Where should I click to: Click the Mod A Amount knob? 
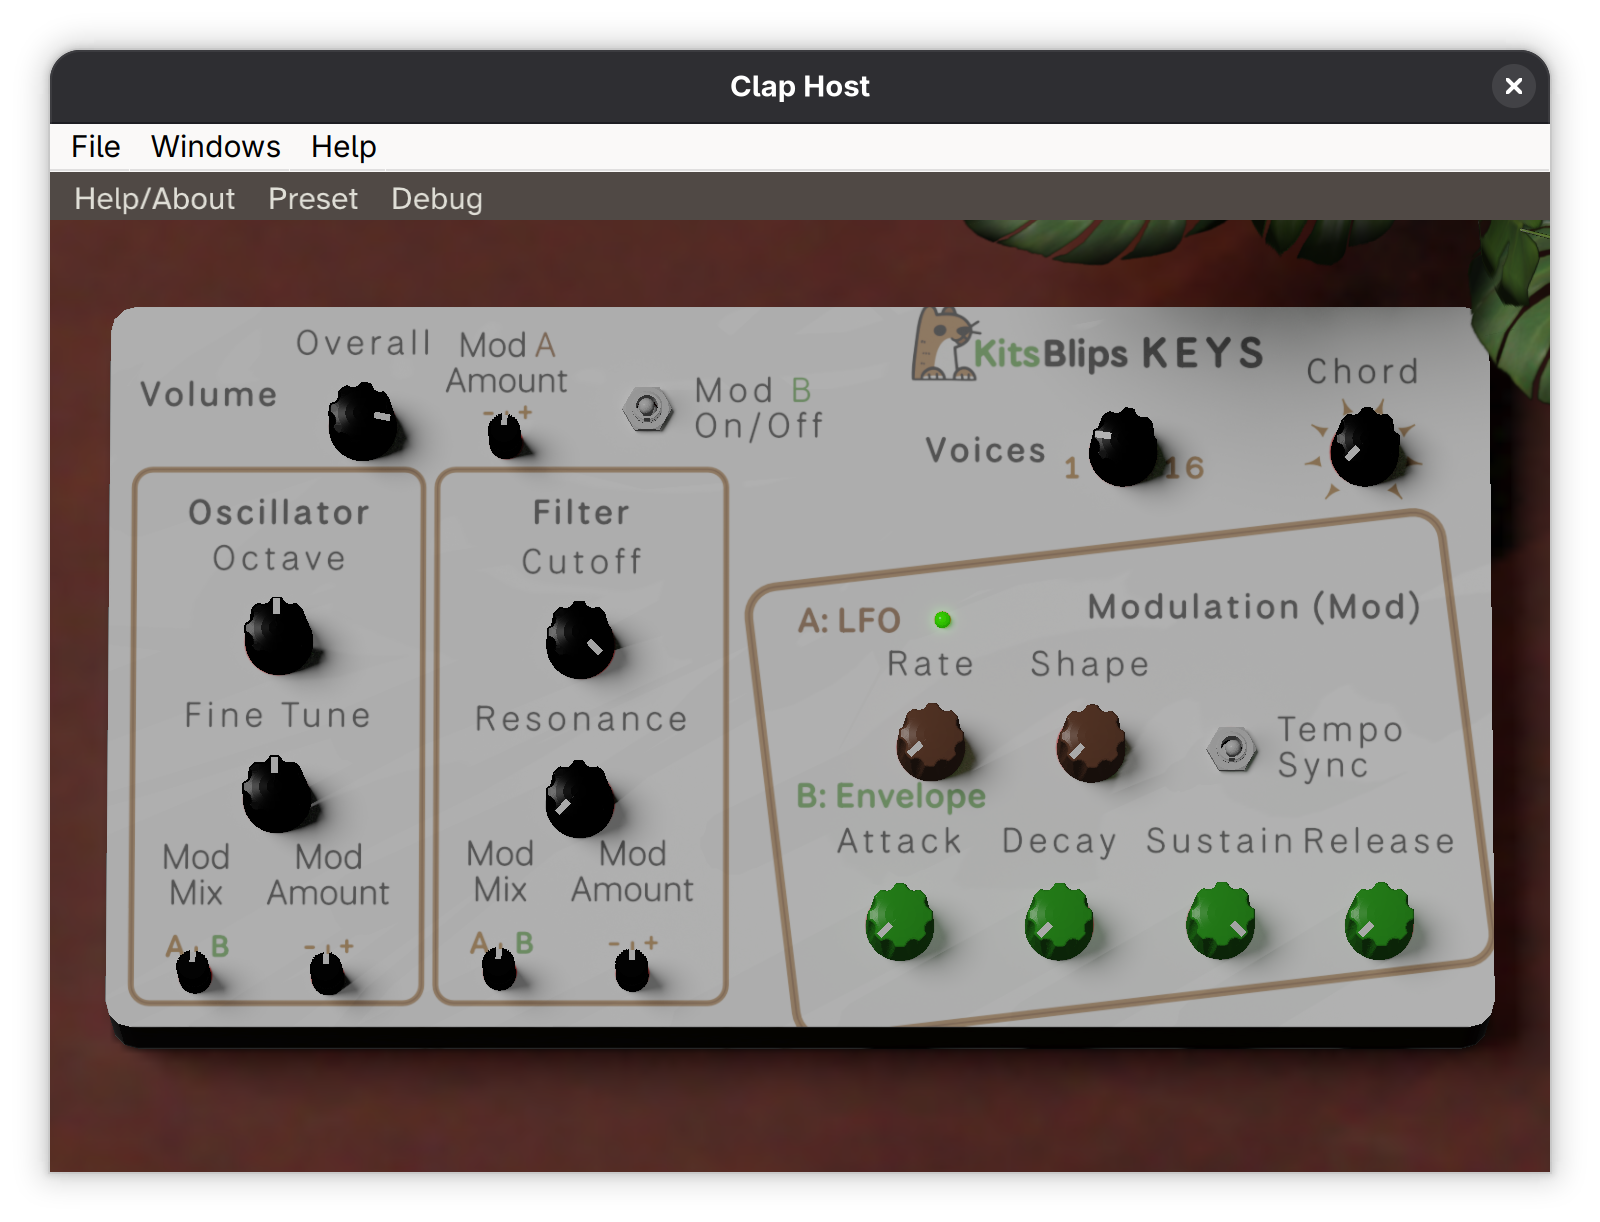(505, 437)
